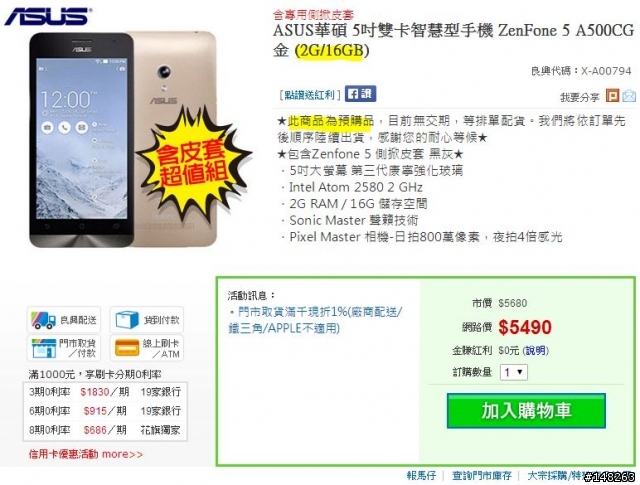Image resolution: width=640 pixels, height=485 pixels.
Task: Click the 3期0利率 installment row
Action: tap(105, 392)
